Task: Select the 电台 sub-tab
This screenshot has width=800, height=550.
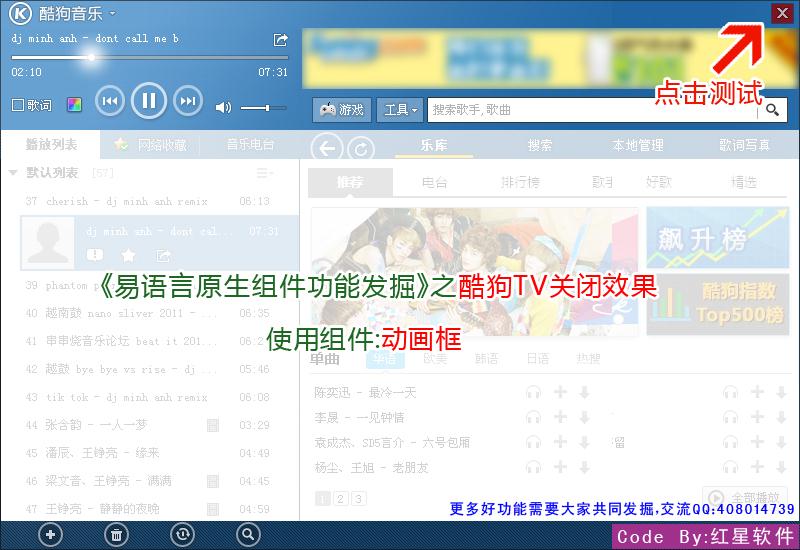Action: click(x=434, y=182)
